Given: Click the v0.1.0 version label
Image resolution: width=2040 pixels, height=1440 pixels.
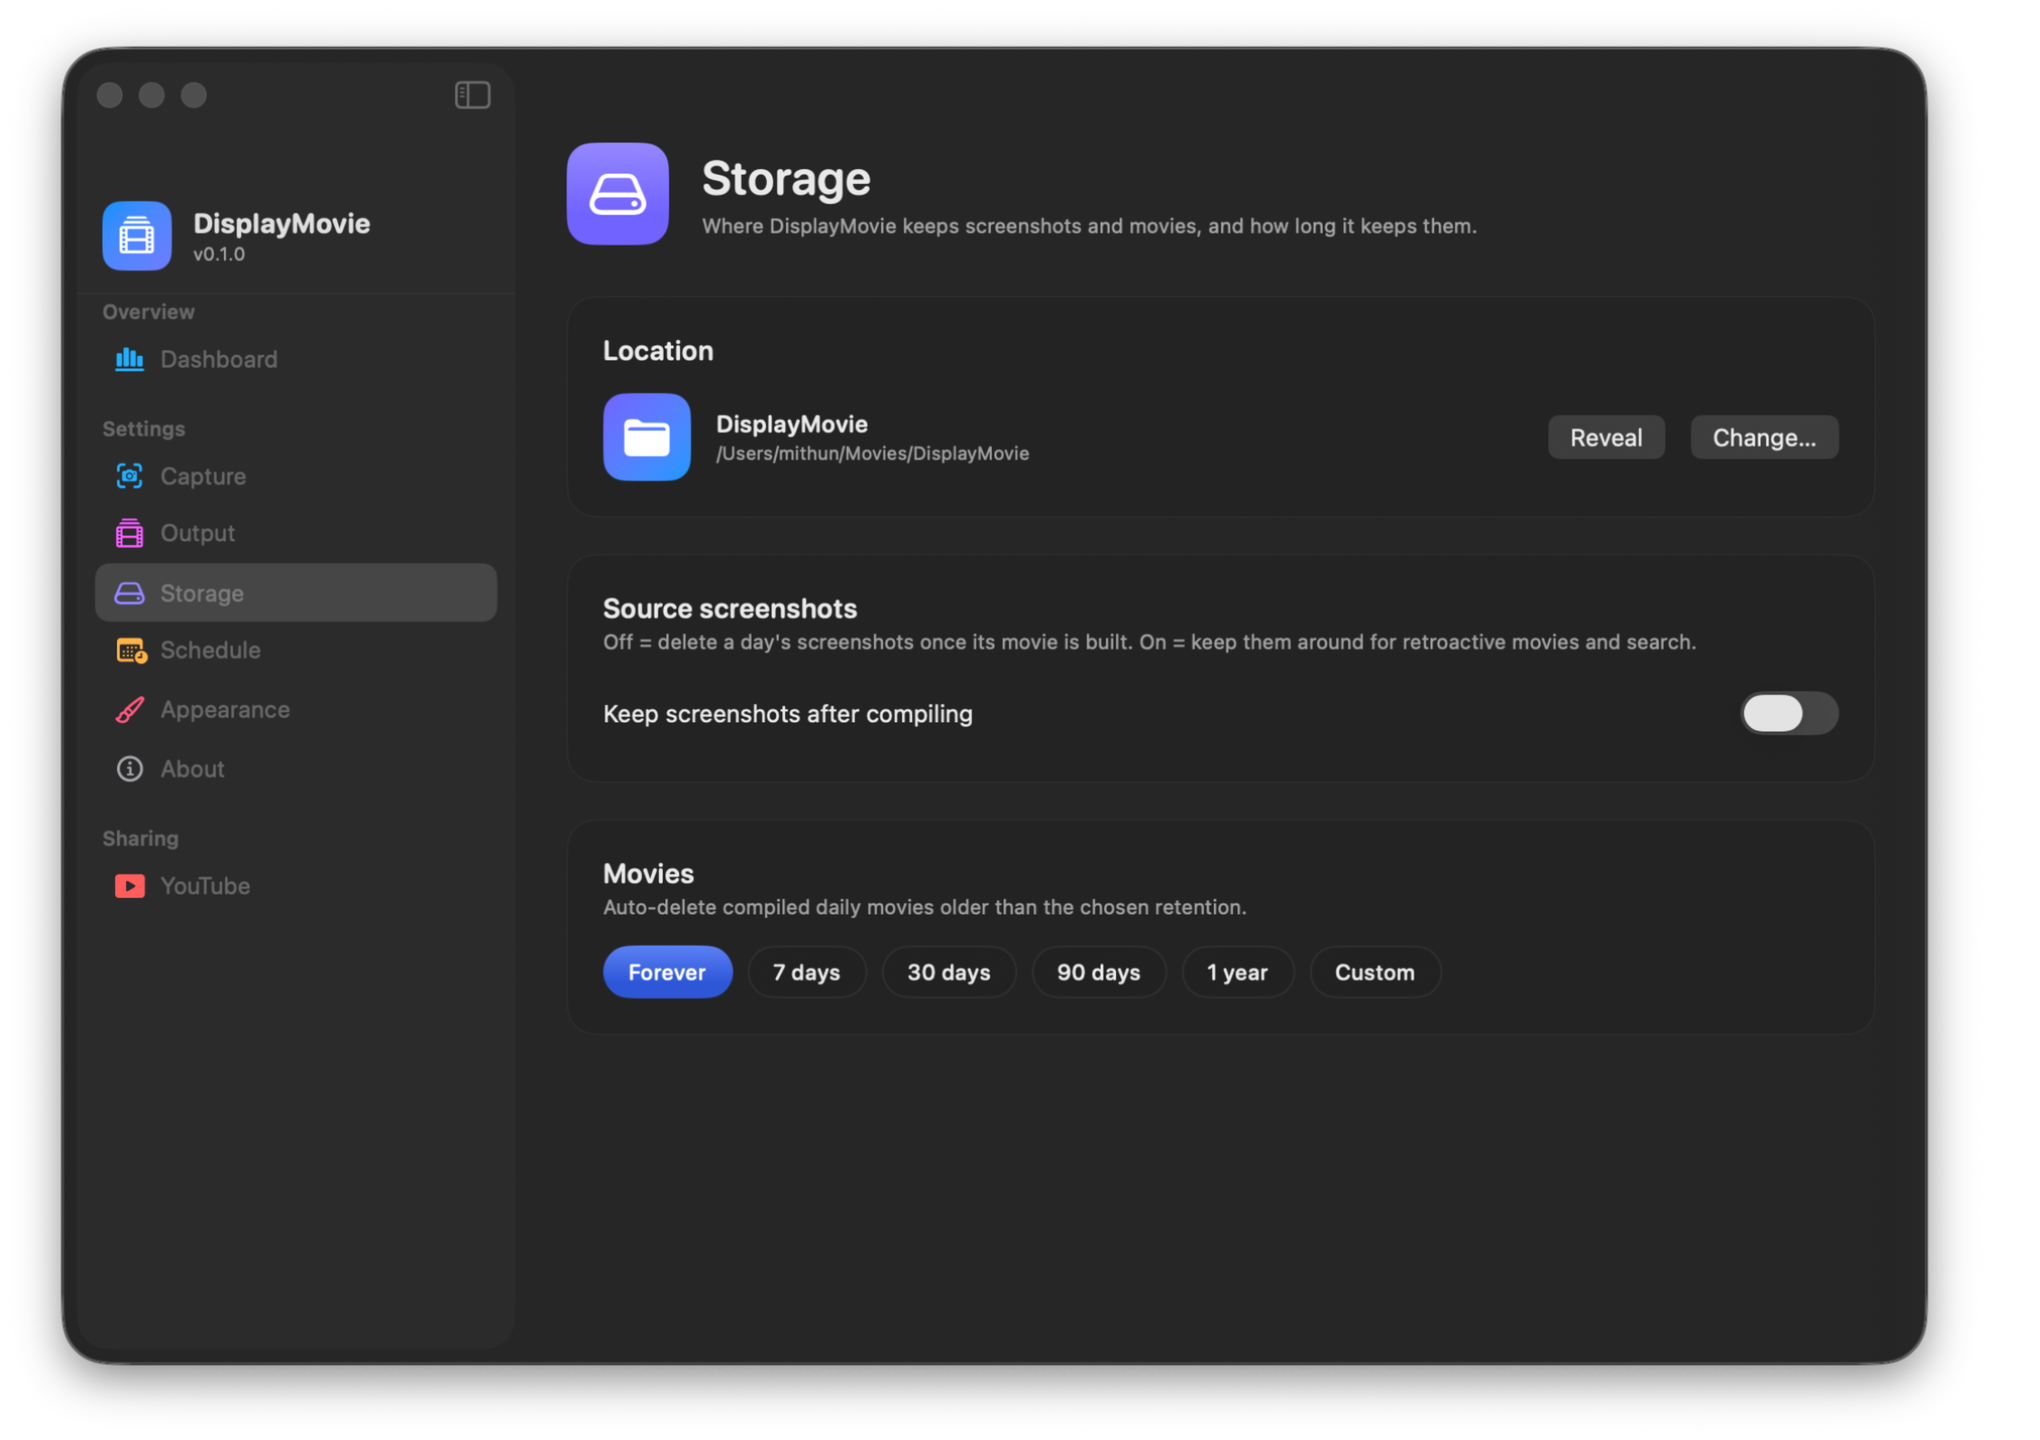Looking at the screenshot, I should point(219,254).
